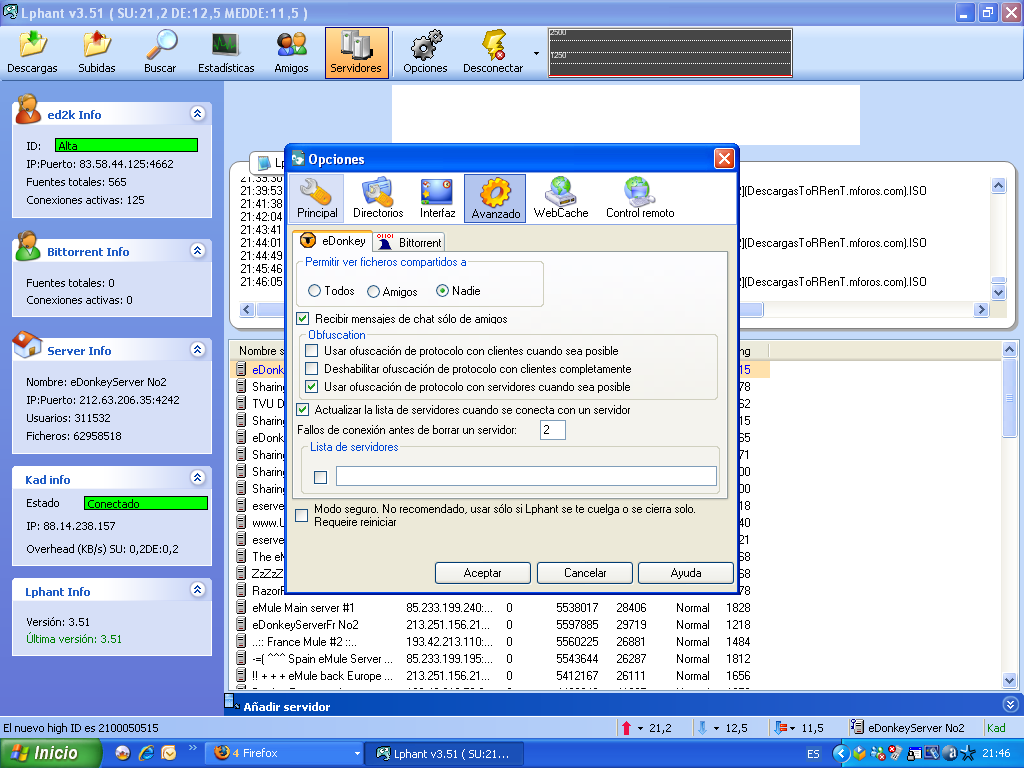Viewport: 1024px width, 768px height.
Task: Open the Control remoto options section
Action: pos(640,199)
